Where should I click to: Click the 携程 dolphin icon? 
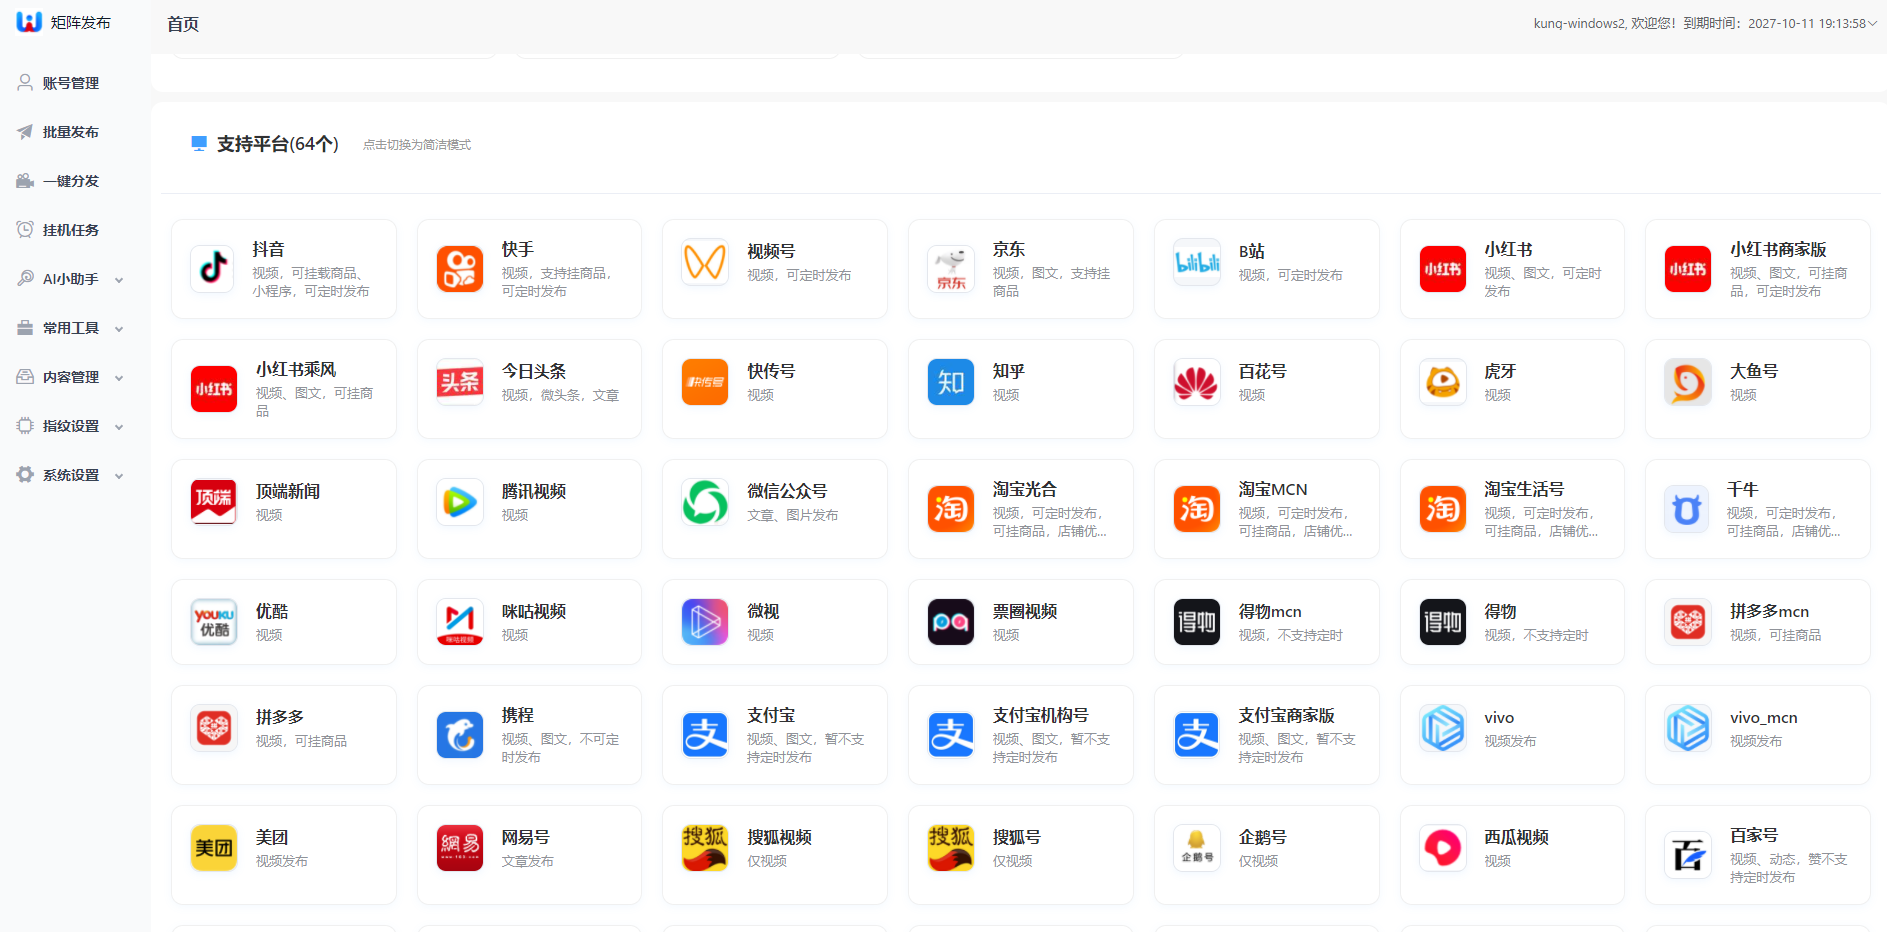coord(459,735)
